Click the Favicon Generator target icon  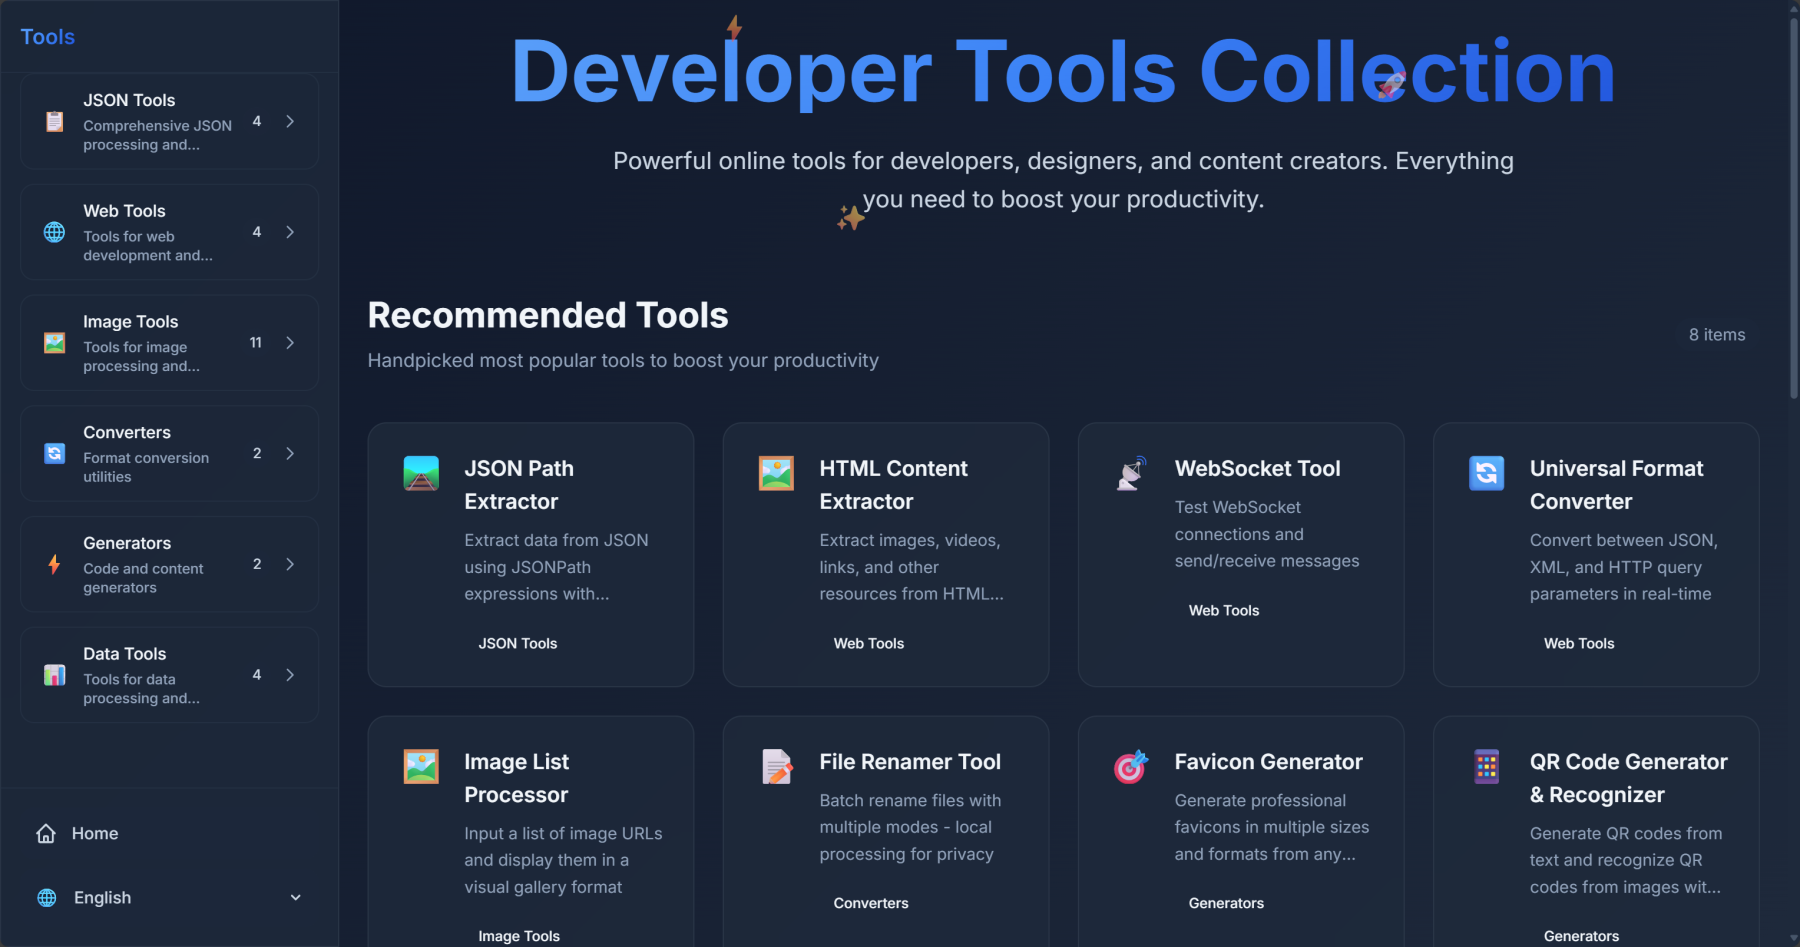click(x=1131, y=767)
